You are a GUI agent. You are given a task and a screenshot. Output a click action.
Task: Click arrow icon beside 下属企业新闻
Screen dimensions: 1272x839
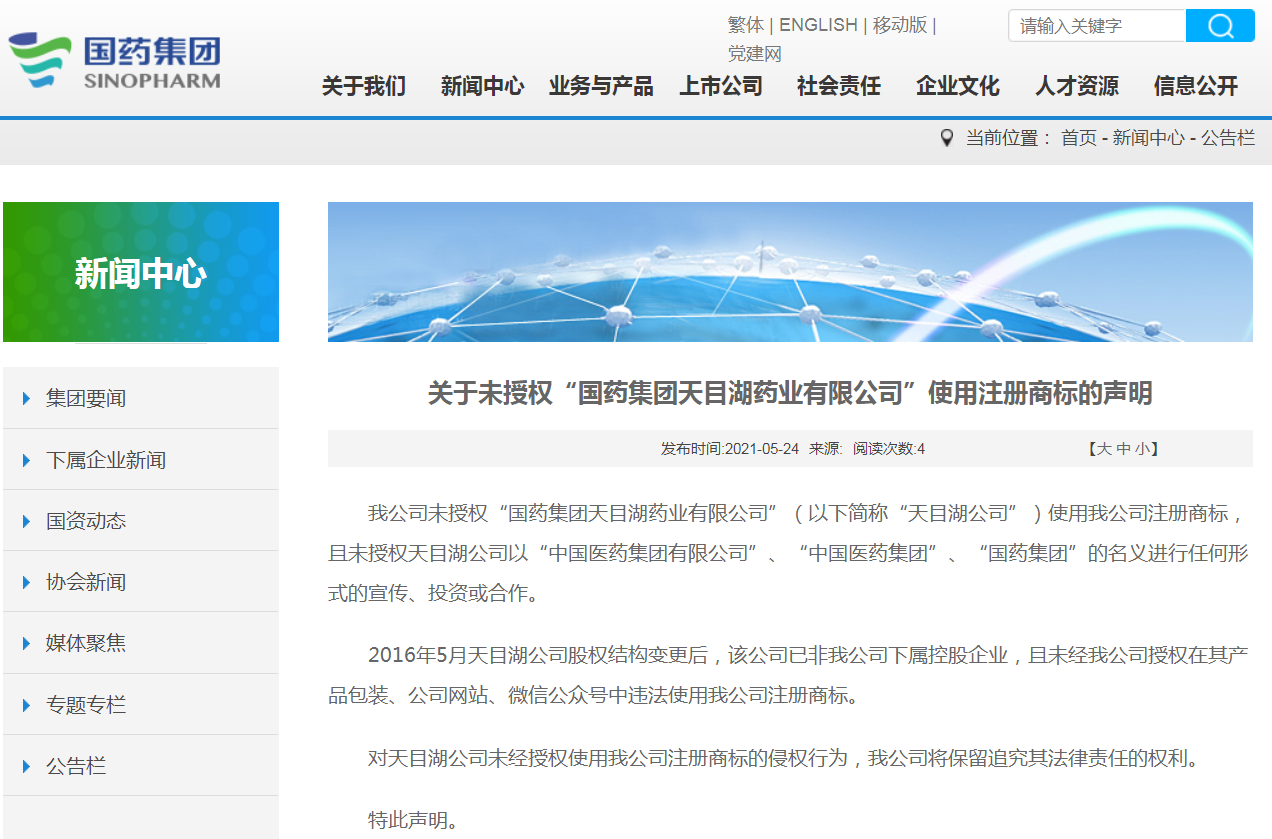point(27,460)
